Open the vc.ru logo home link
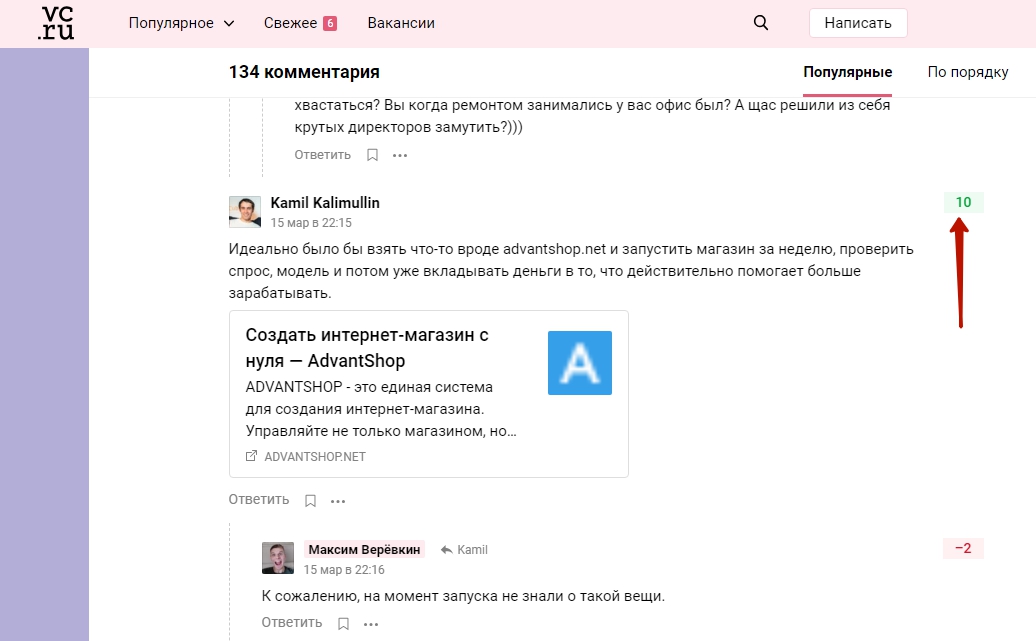 coord(56,23)
